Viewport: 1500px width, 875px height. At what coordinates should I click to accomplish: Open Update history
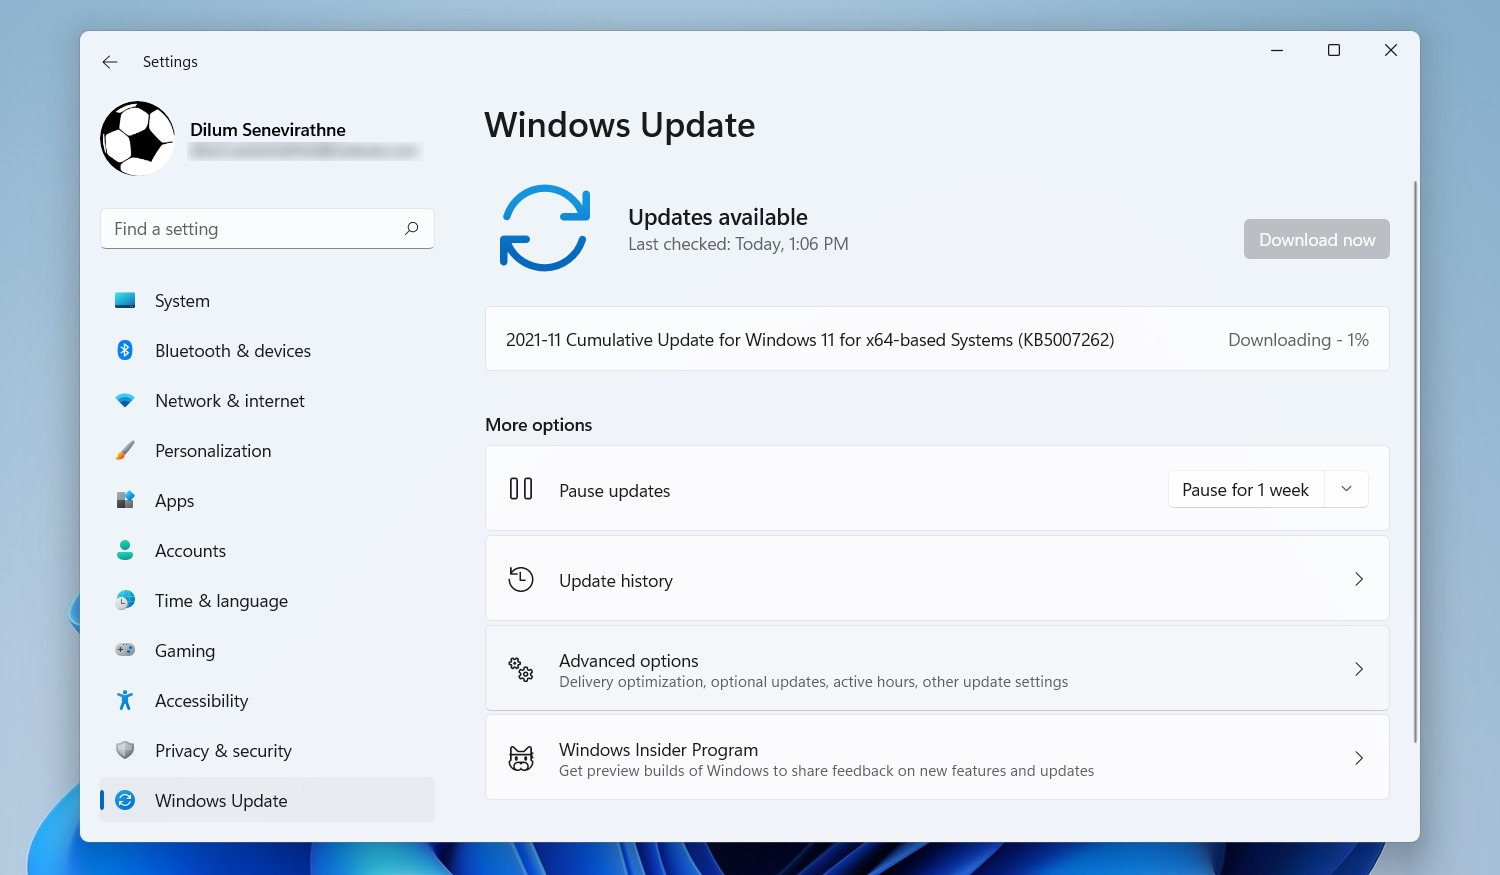point(937,579)
